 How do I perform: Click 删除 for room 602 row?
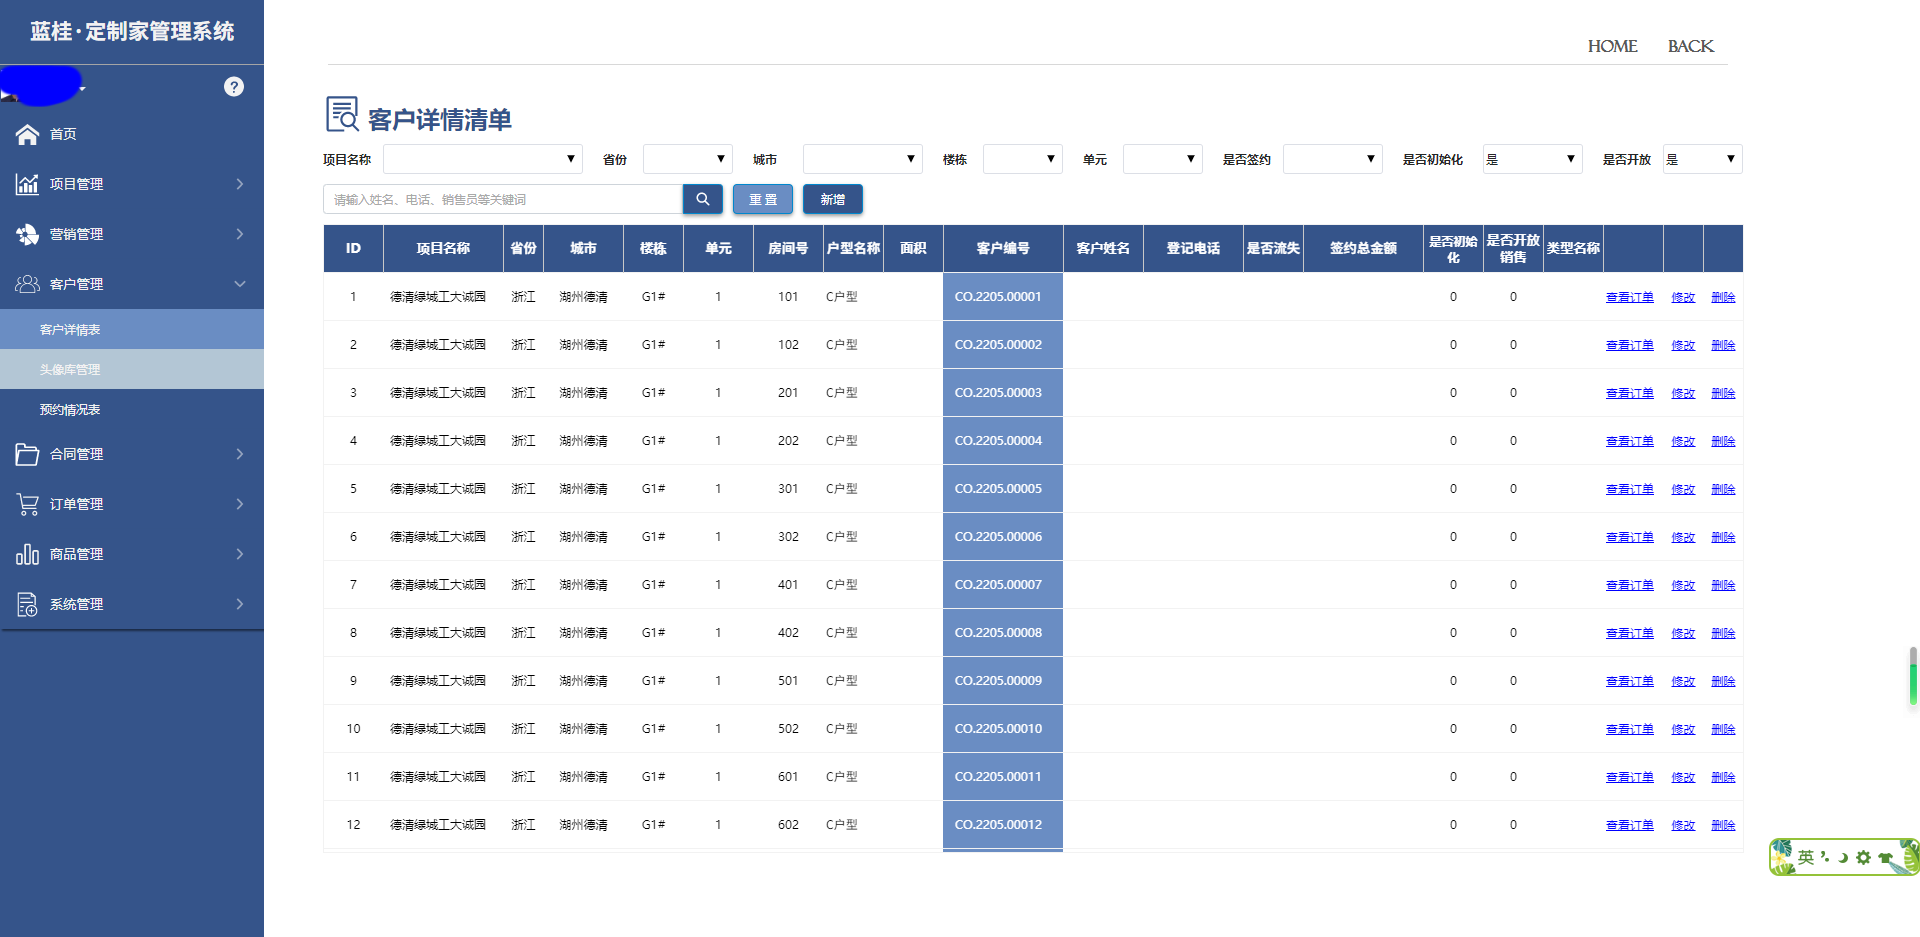click(1723, 825)
